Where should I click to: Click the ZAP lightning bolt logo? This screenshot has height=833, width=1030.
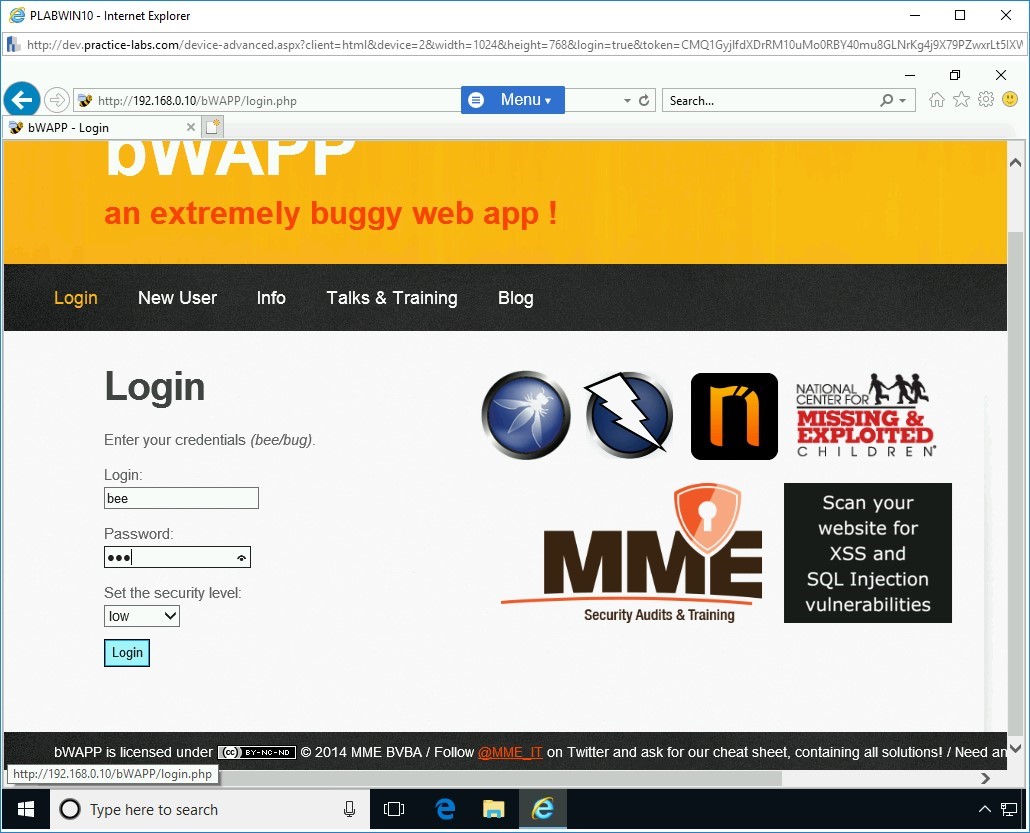pos(629,415)
